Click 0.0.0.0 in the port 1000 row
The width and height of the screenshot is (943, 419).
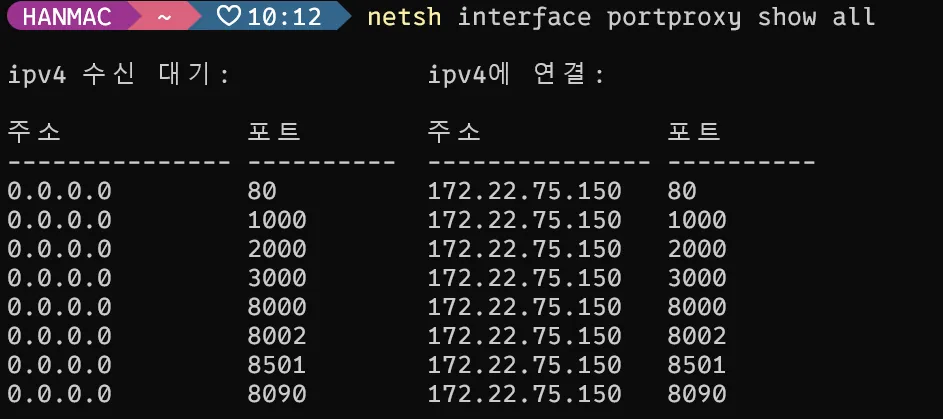coord(60,220)
